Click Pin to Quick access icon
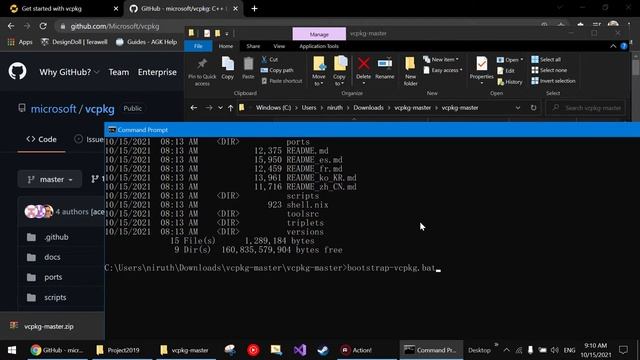The image size is (640, 360). [202, 72]
